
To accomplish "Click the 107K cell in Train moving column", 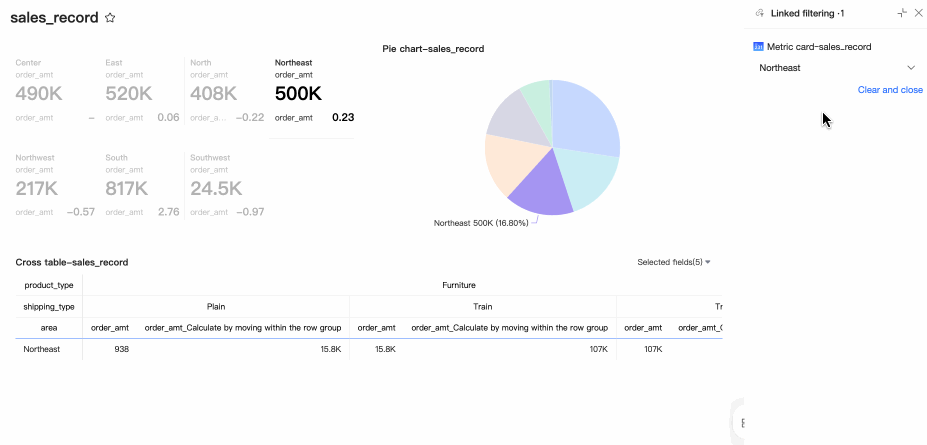I will click(599, 349).
